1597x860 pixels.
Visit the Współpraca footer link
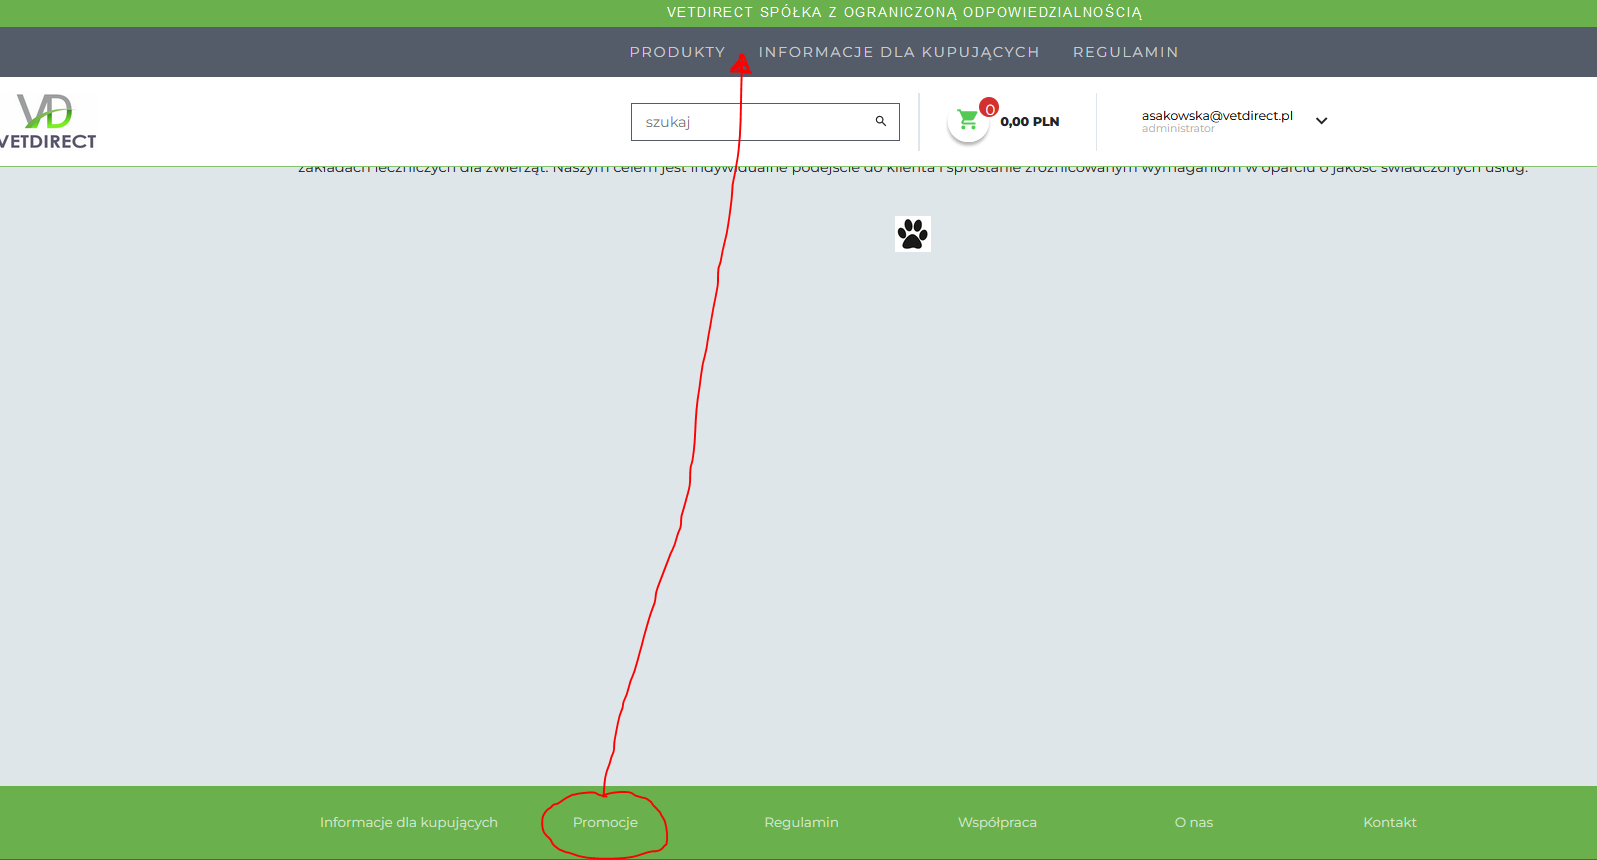click(997, 822)
